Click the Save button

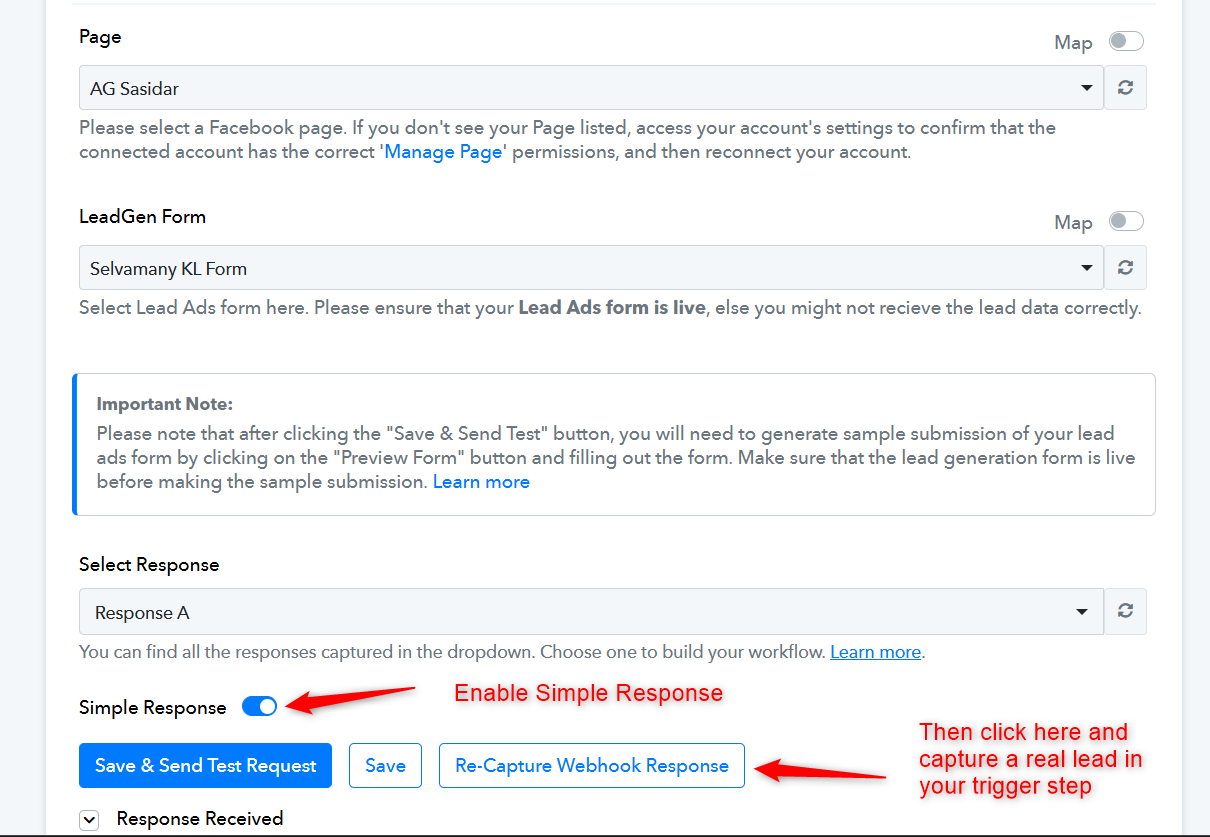(385, 765)
